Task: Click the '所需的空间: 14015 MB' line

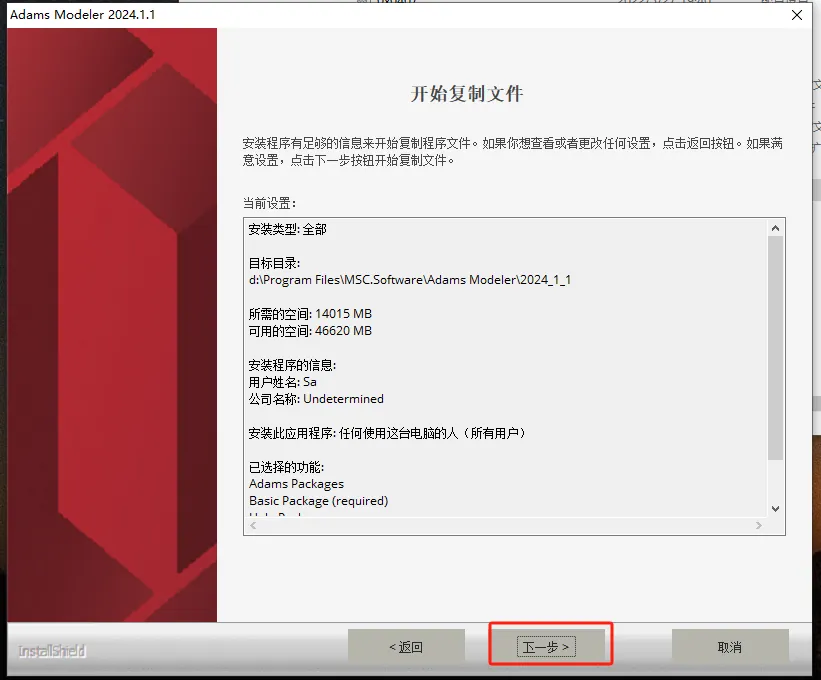Action: [310, 314]
